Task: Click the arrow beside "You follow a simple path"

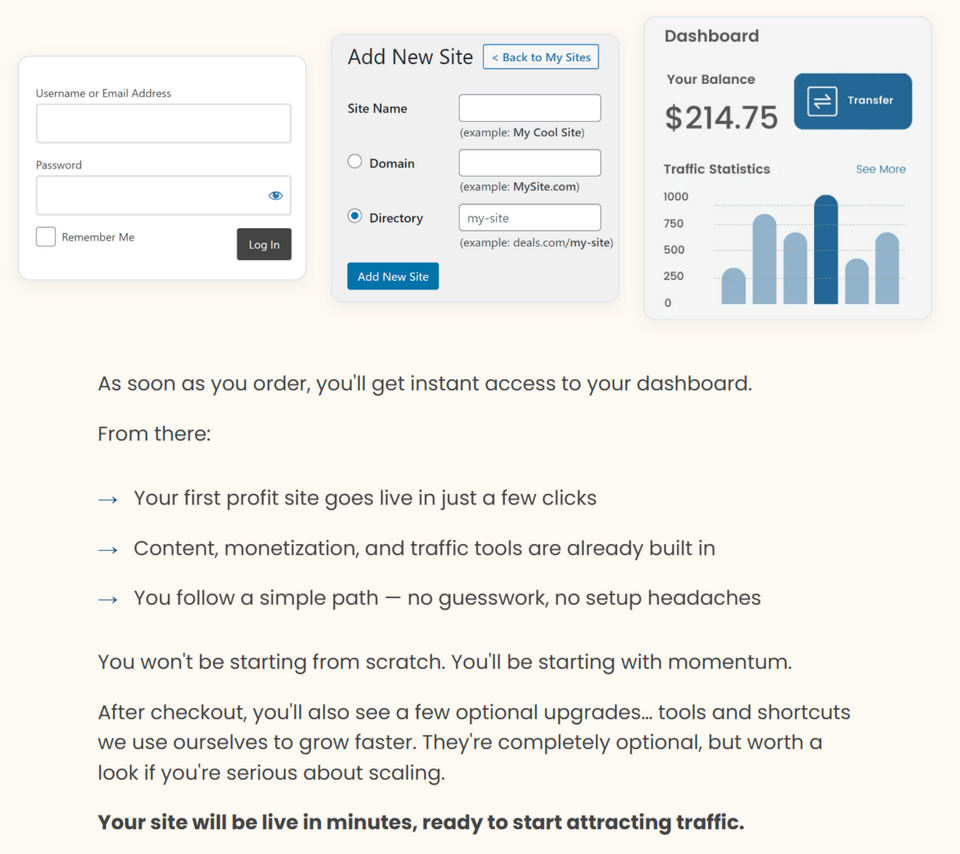Action: [x=108, y=599]
